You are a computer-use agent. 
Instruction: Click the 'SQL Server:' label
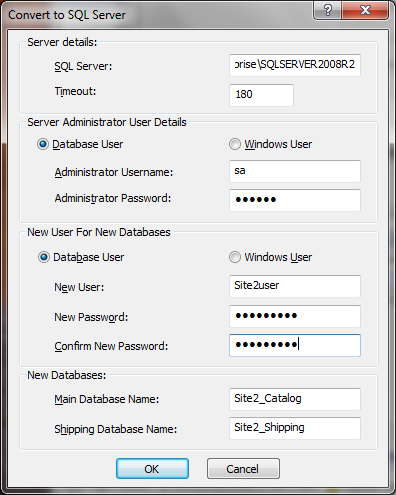click(83, 66)
